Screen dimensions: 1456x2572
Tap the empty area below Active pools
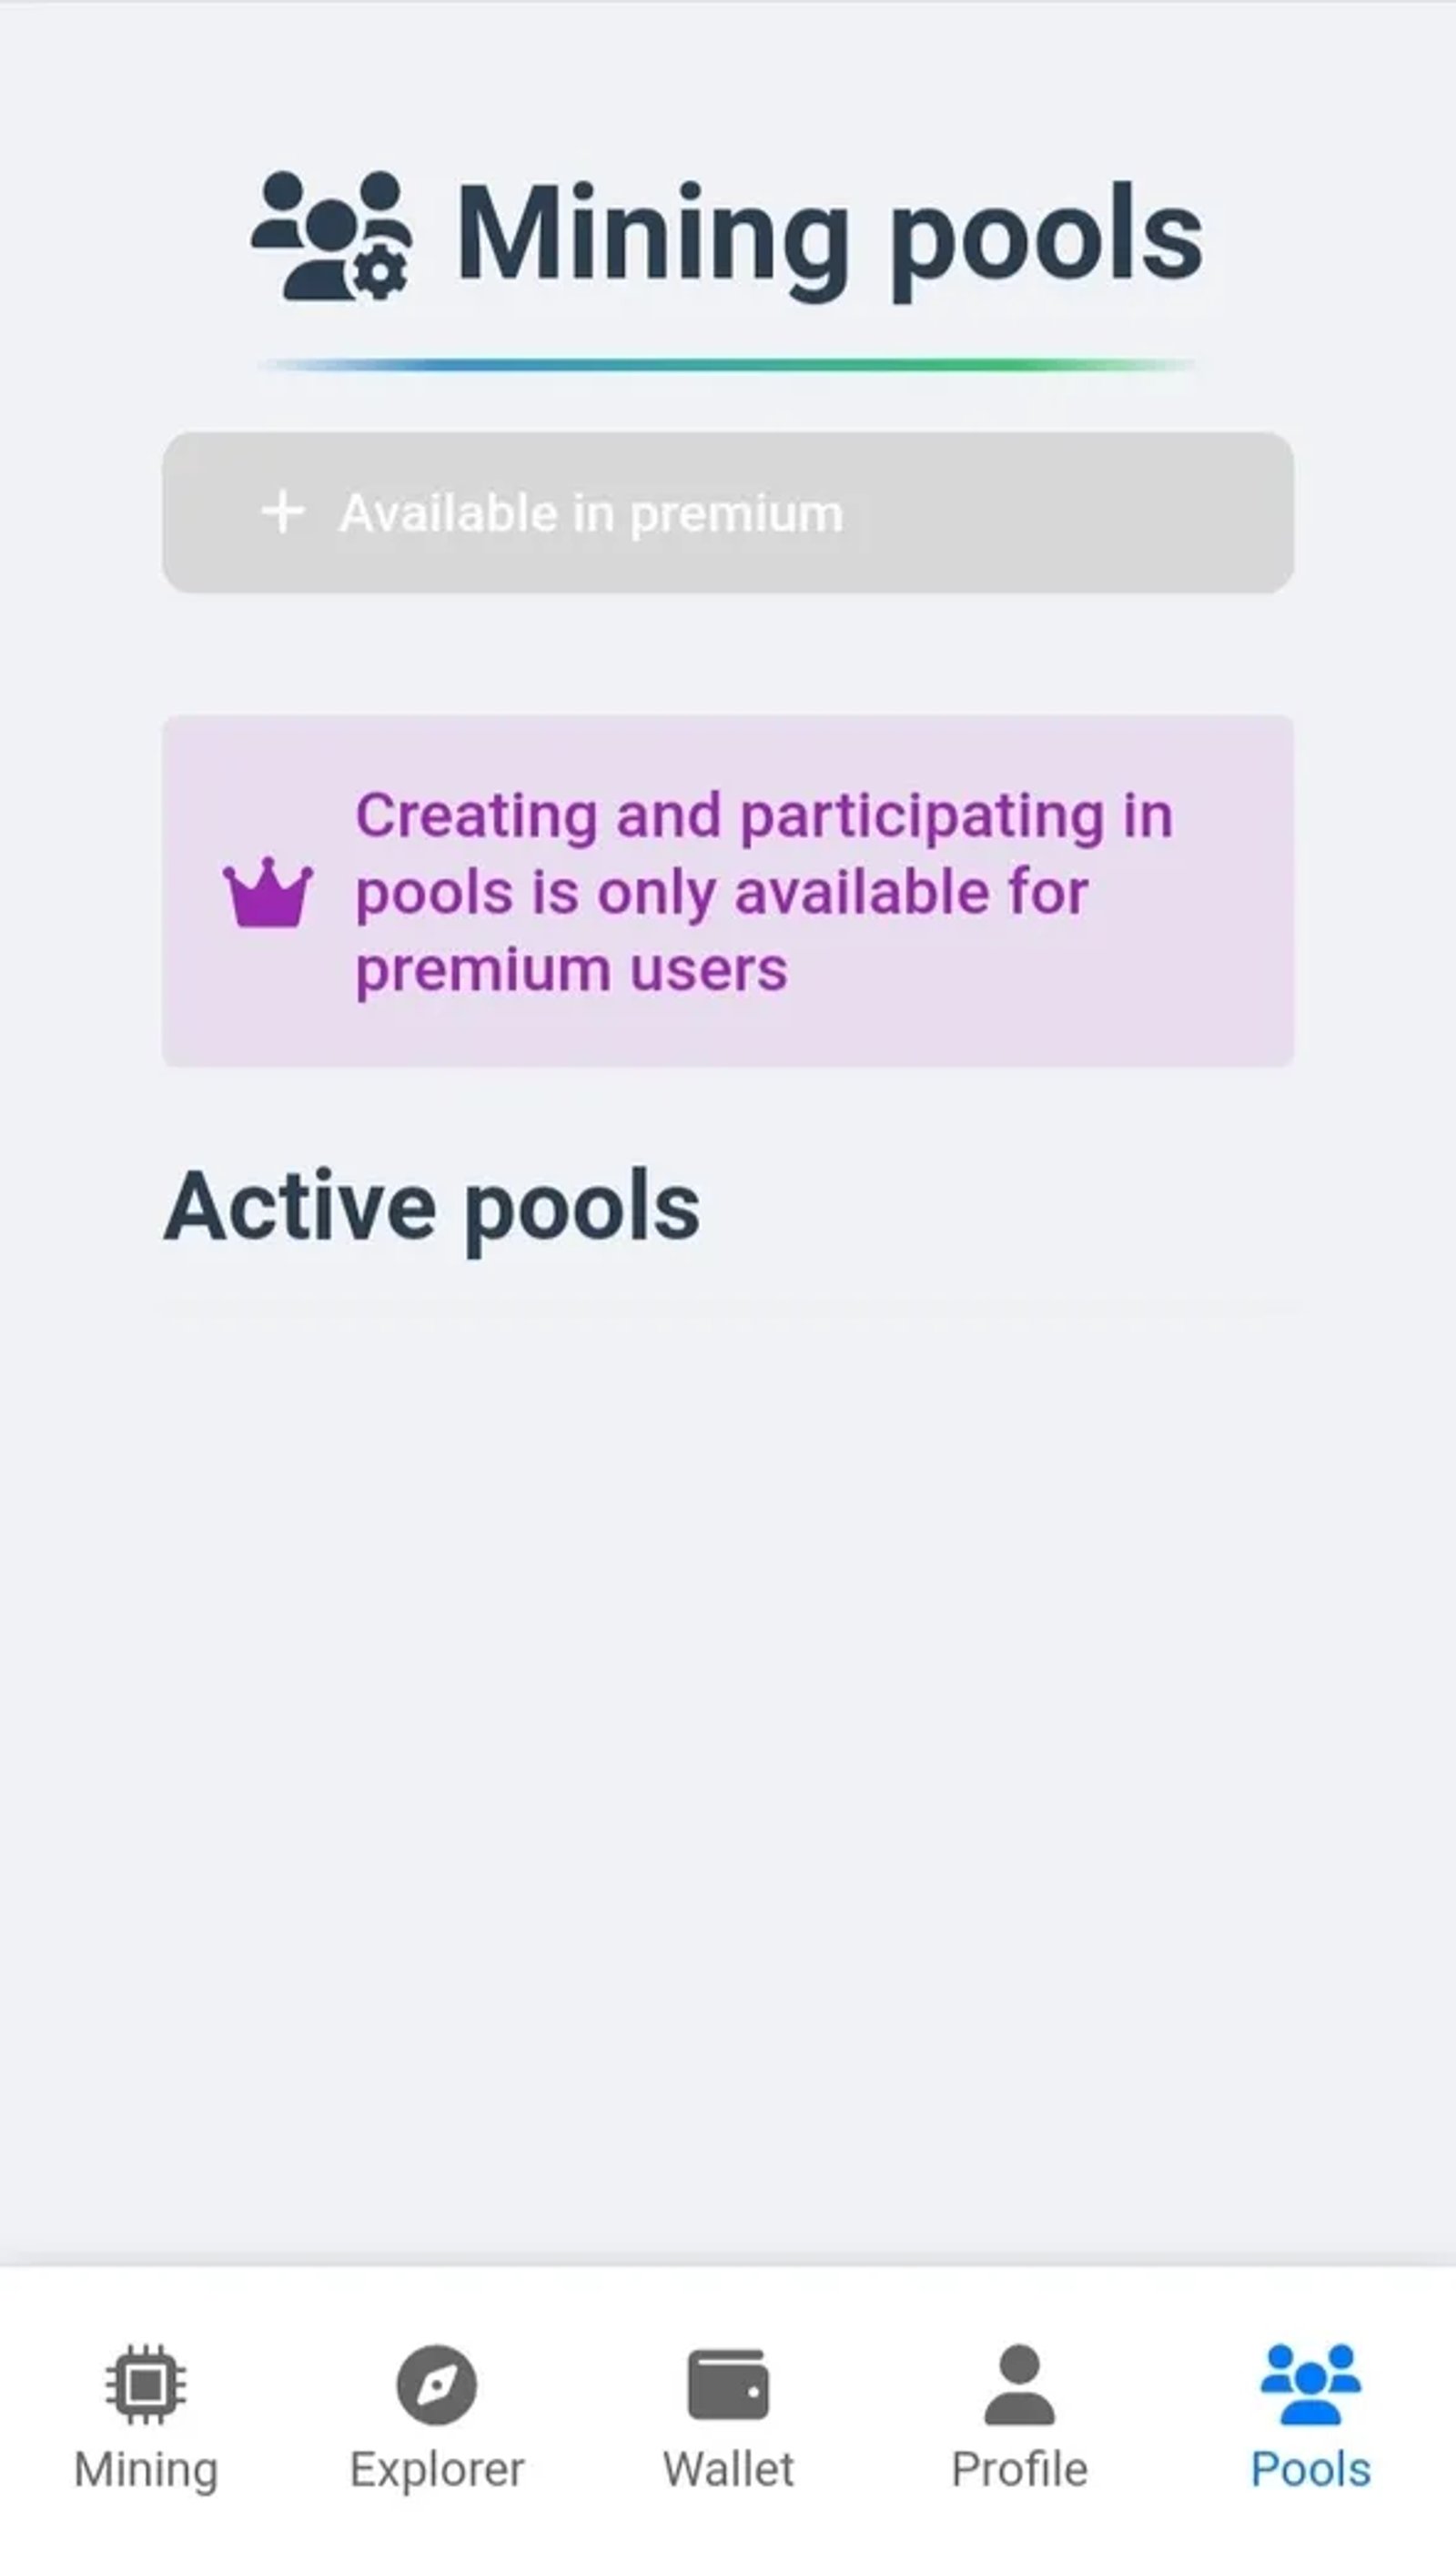pos(728,1700)
